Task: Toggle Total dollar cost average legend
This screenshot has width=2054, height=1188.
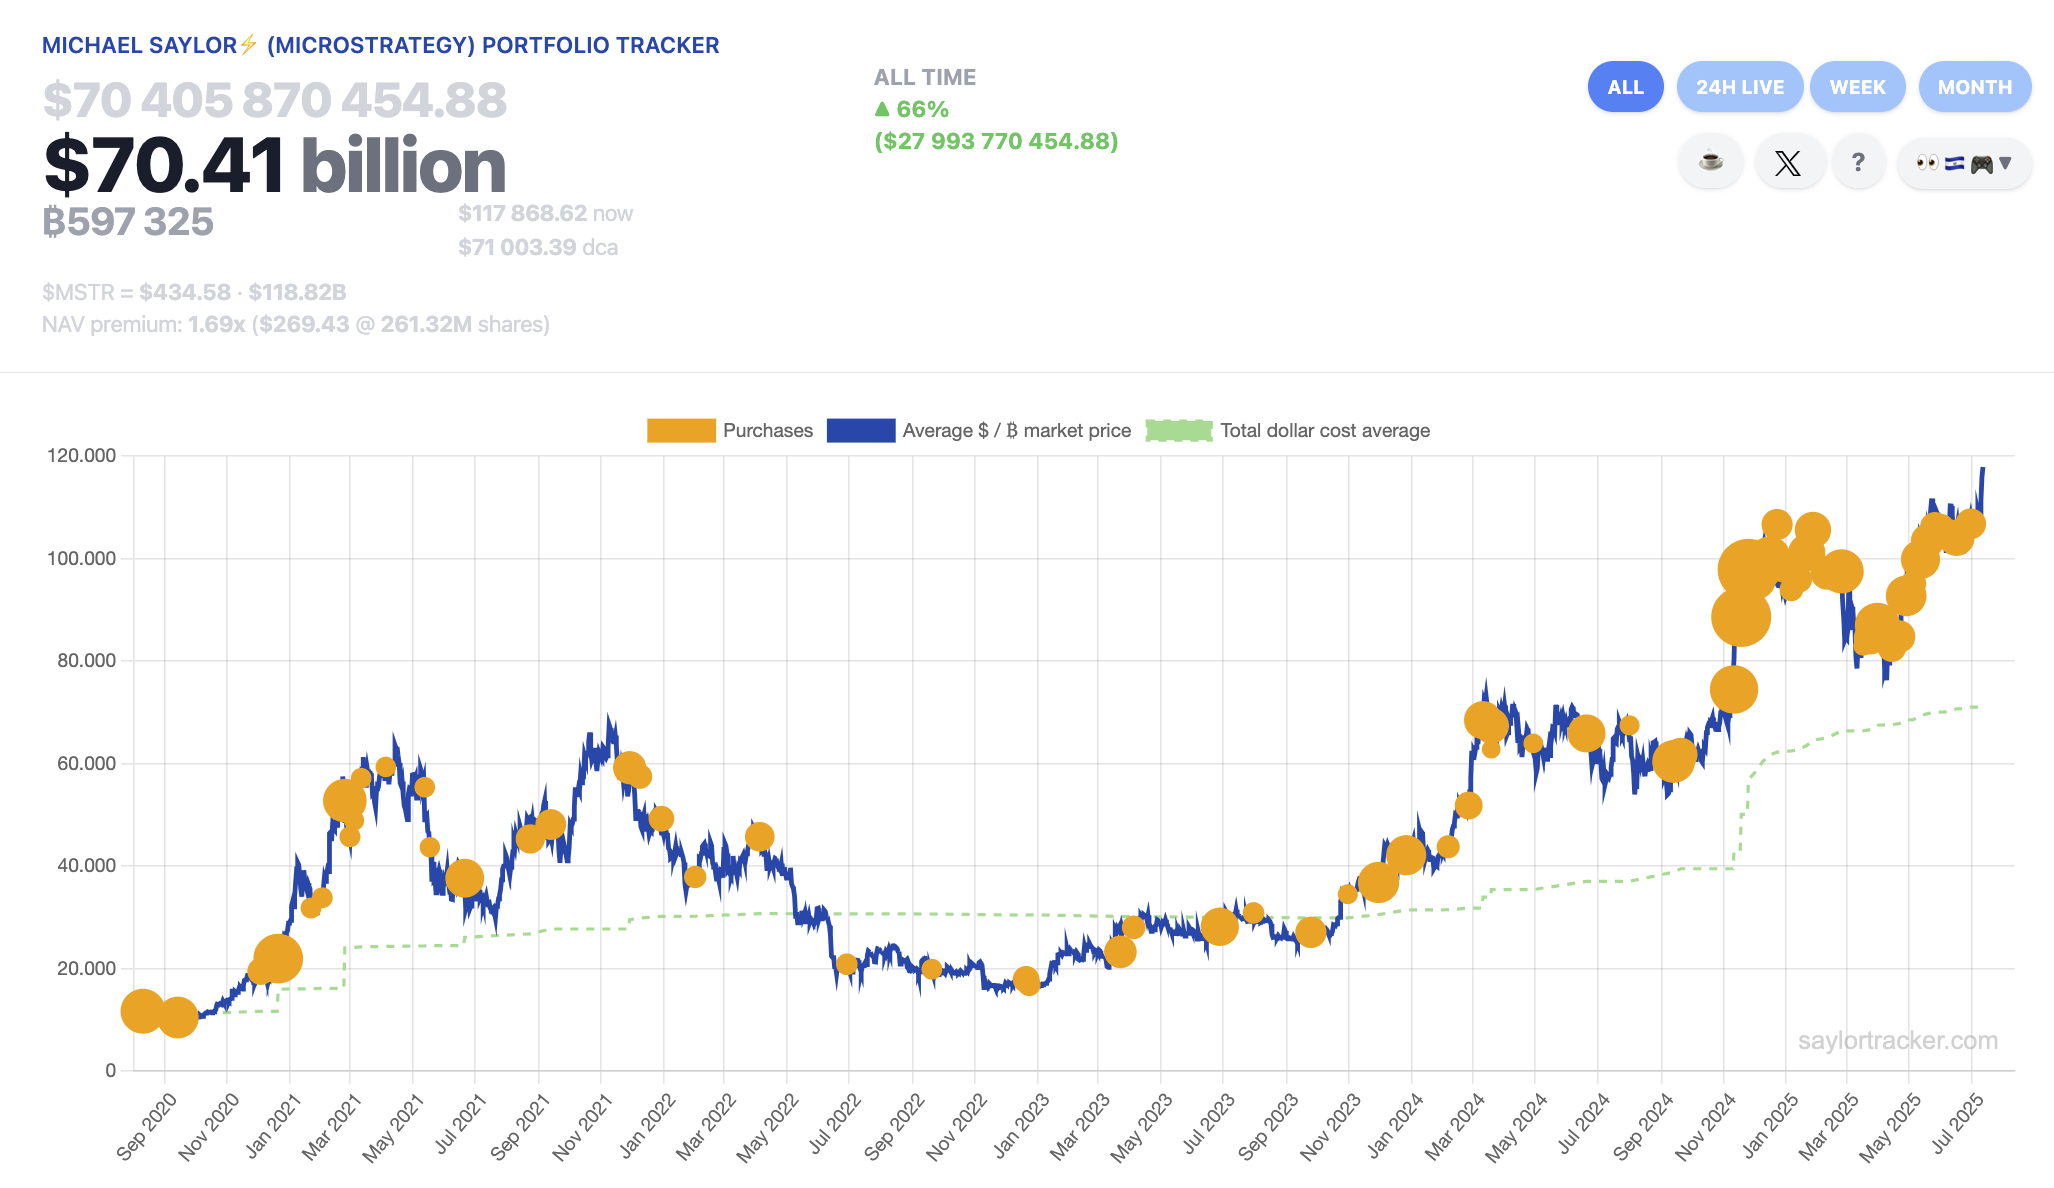Action: pos(1324,431)
